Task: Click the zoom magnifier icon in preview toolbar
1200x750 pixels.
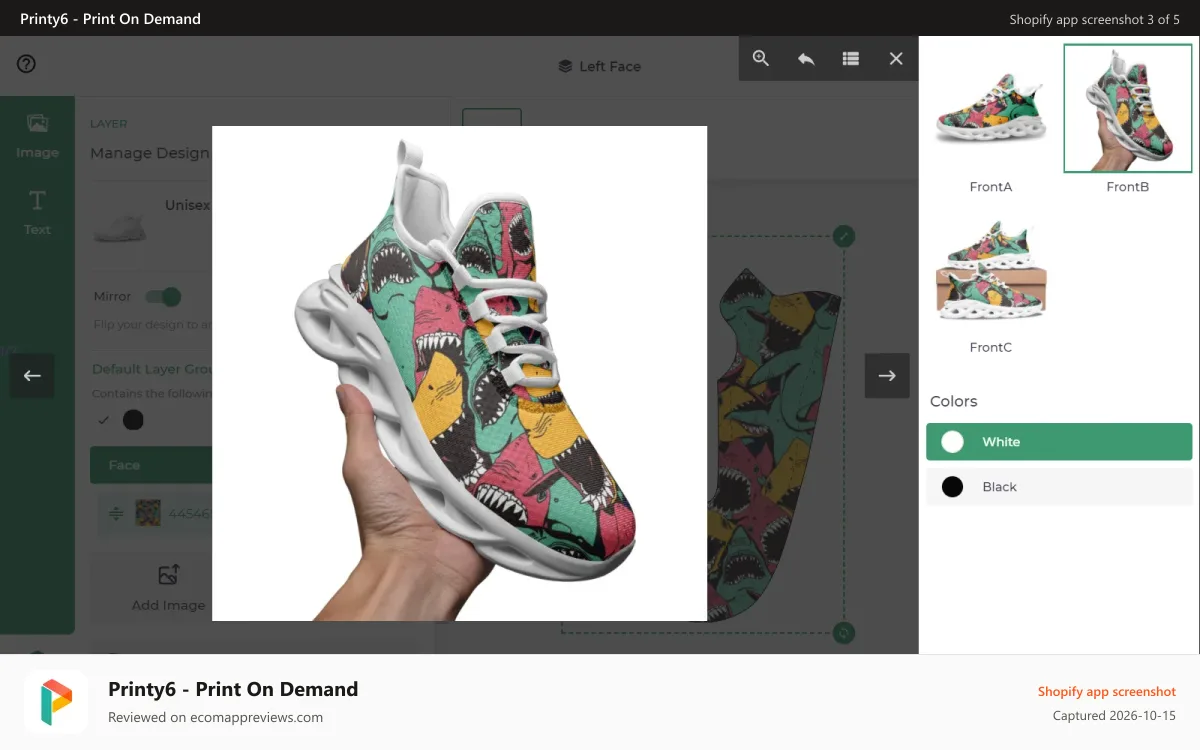Action: [x=761, y=58]
